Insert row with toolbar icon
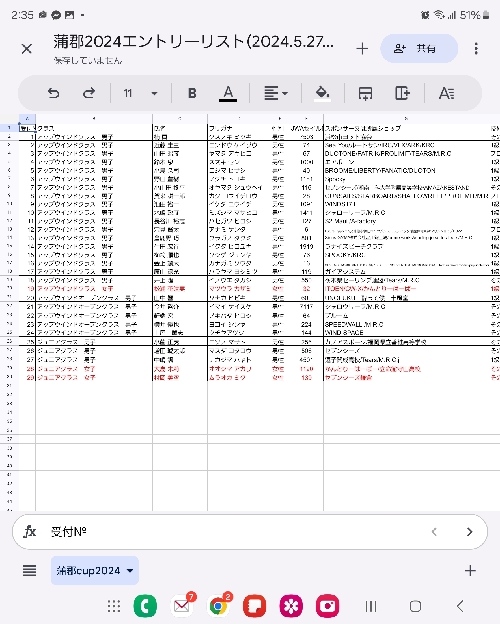500x624 pixels. (365, 94)
